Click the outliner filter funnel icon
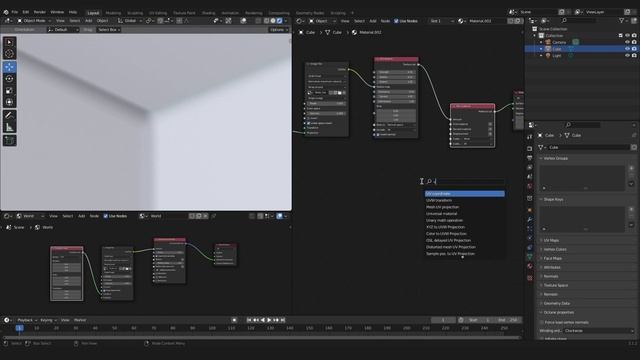This screenshot has width=640, height=360. coord(622,21)
